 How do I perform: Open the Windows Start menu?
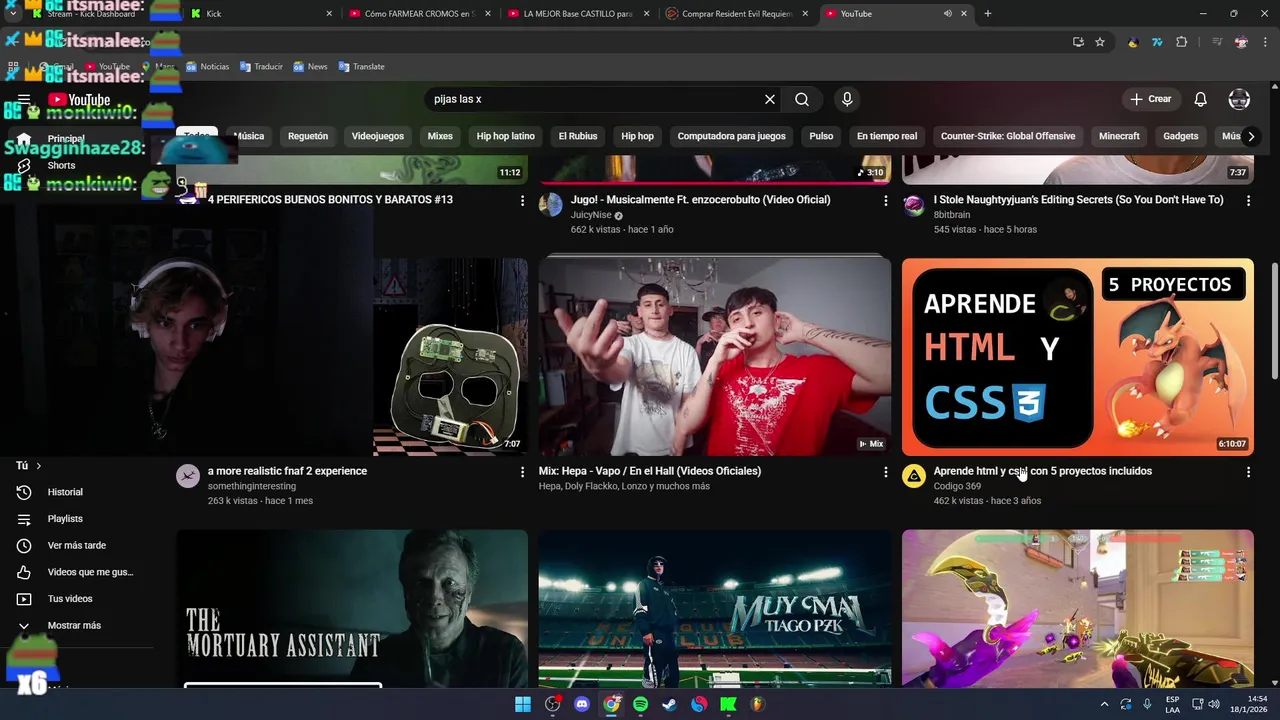[x=523, y=704]
